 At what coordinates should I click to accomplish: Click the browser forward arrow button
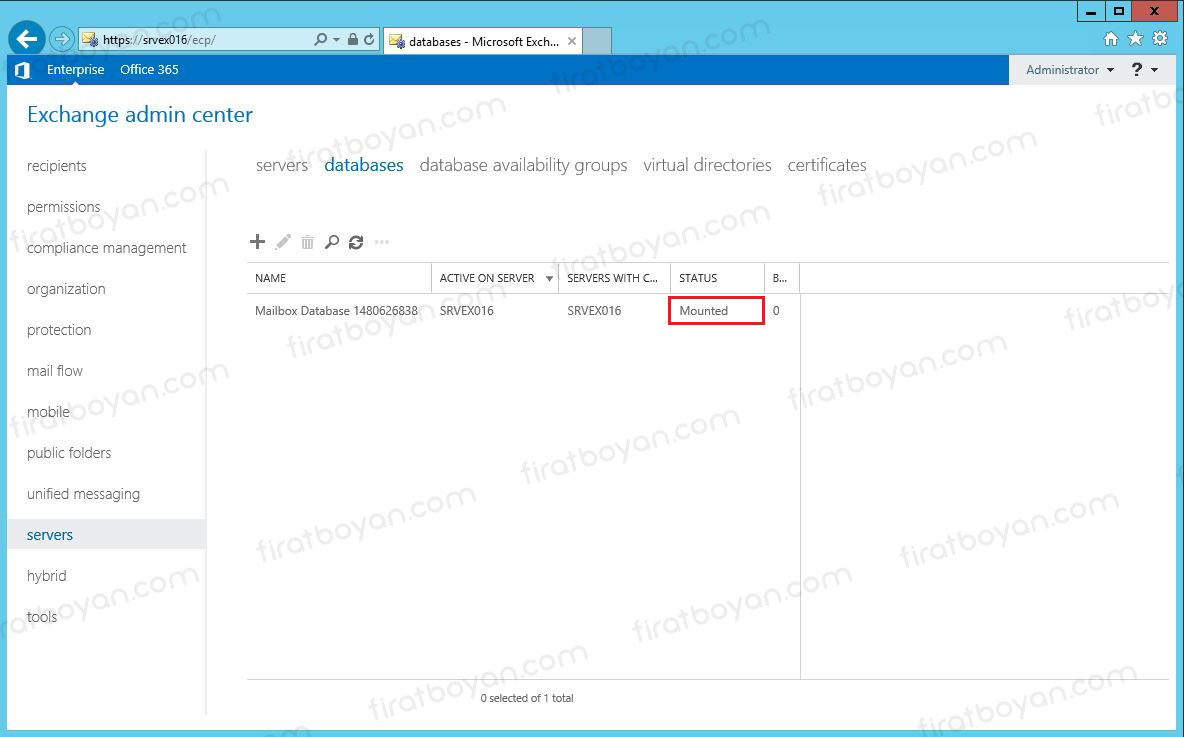62,39
